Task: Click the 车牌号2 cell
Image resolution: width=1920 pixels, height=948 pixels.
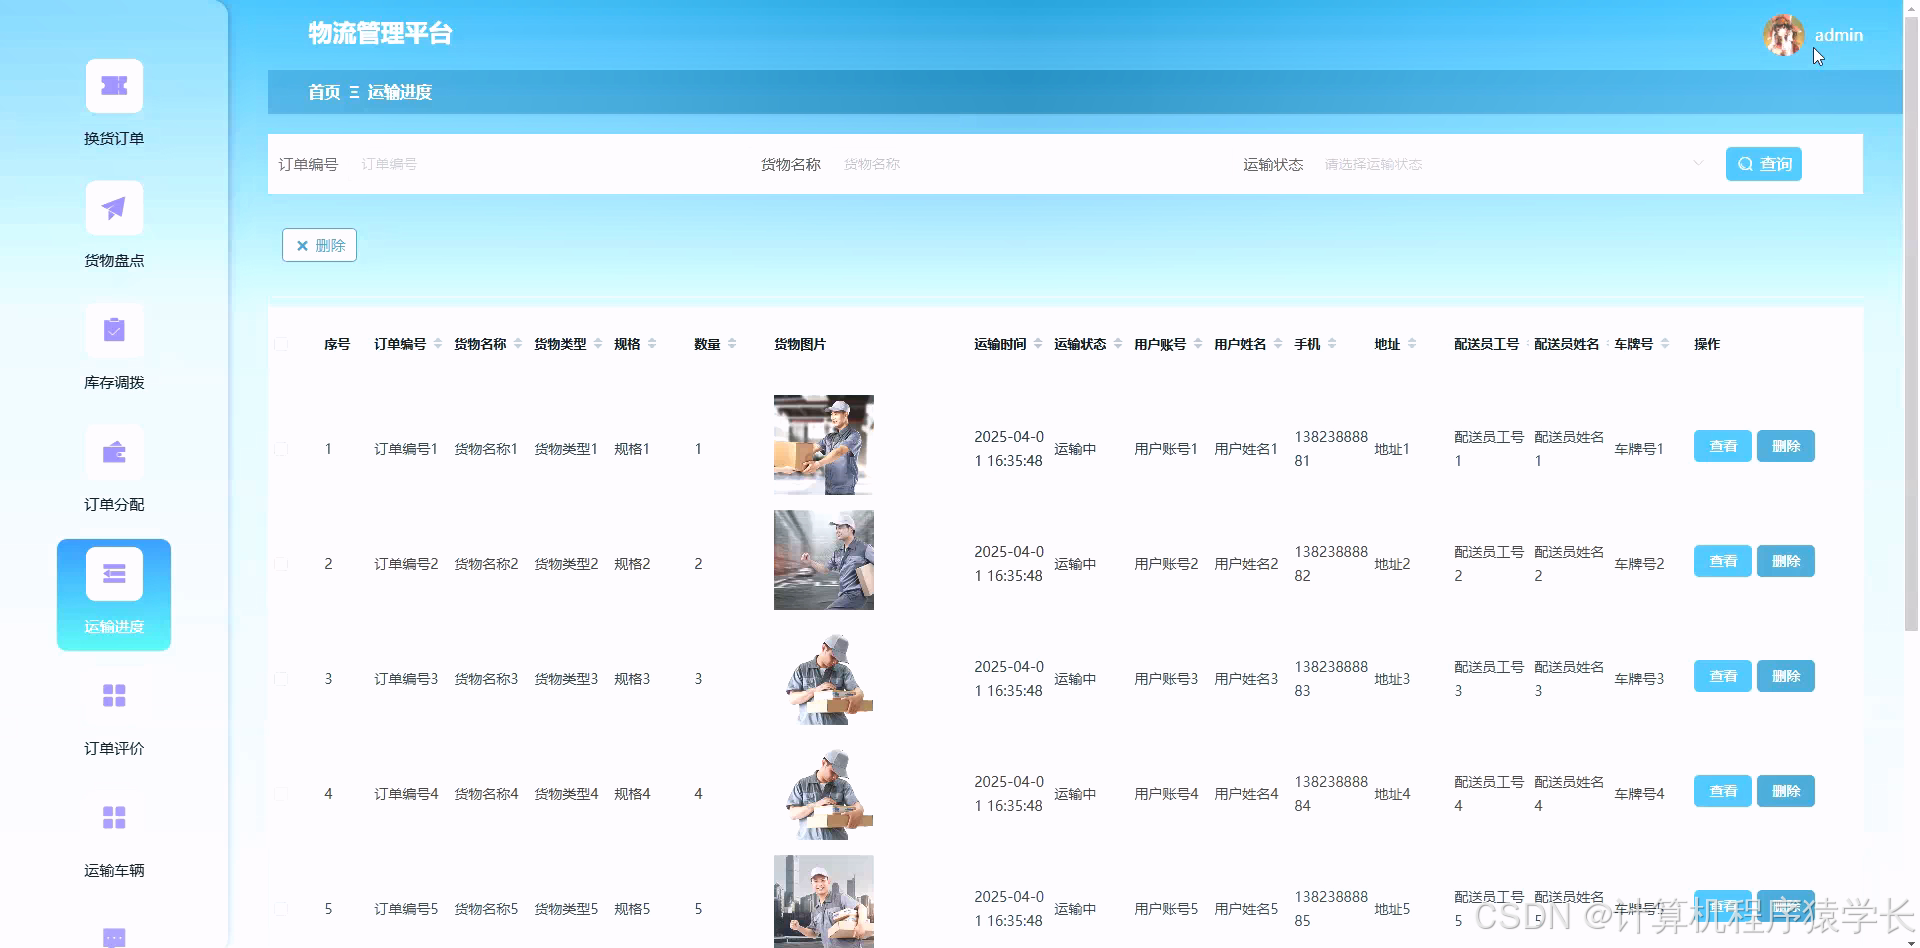Action: pos(1639,564)
